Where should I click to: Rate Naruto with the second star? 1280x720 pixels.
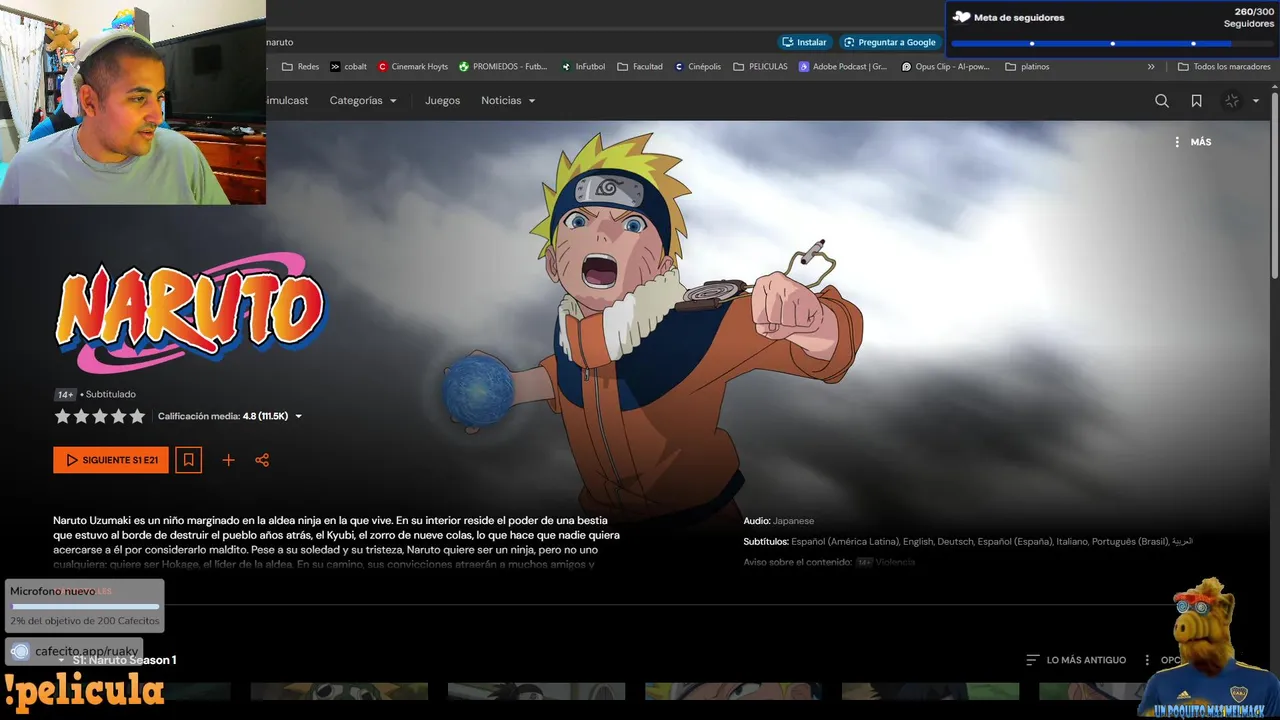tap(81, 416)
